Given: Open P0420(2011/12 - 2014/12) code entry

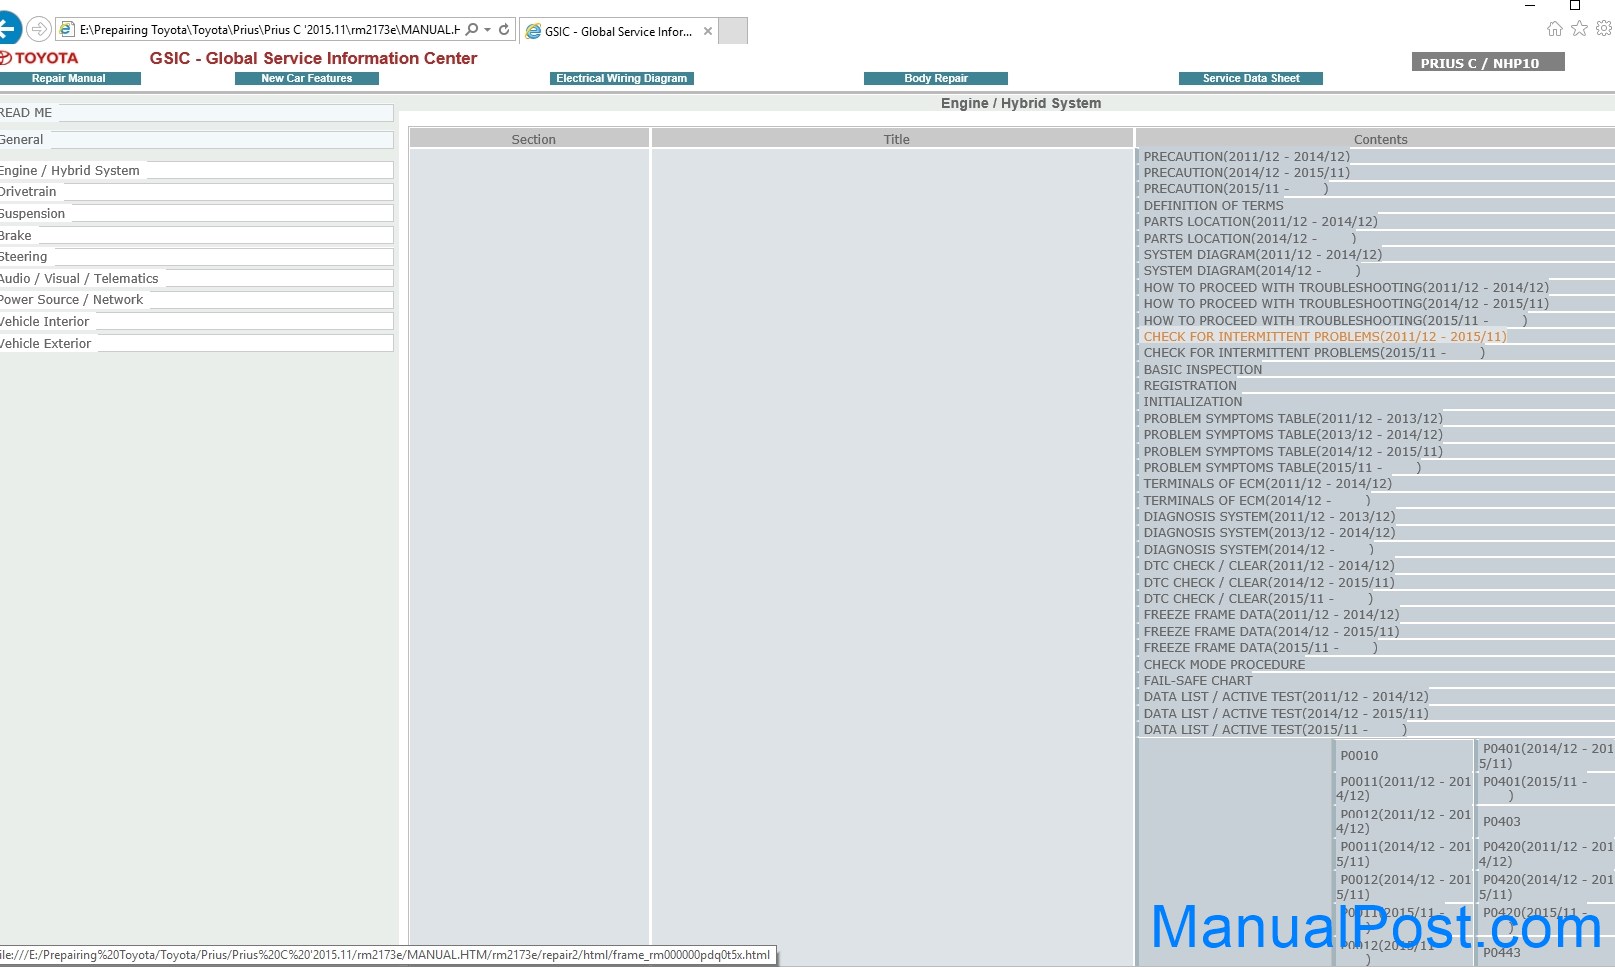Looking at the screenshot, I should 1546,854.
